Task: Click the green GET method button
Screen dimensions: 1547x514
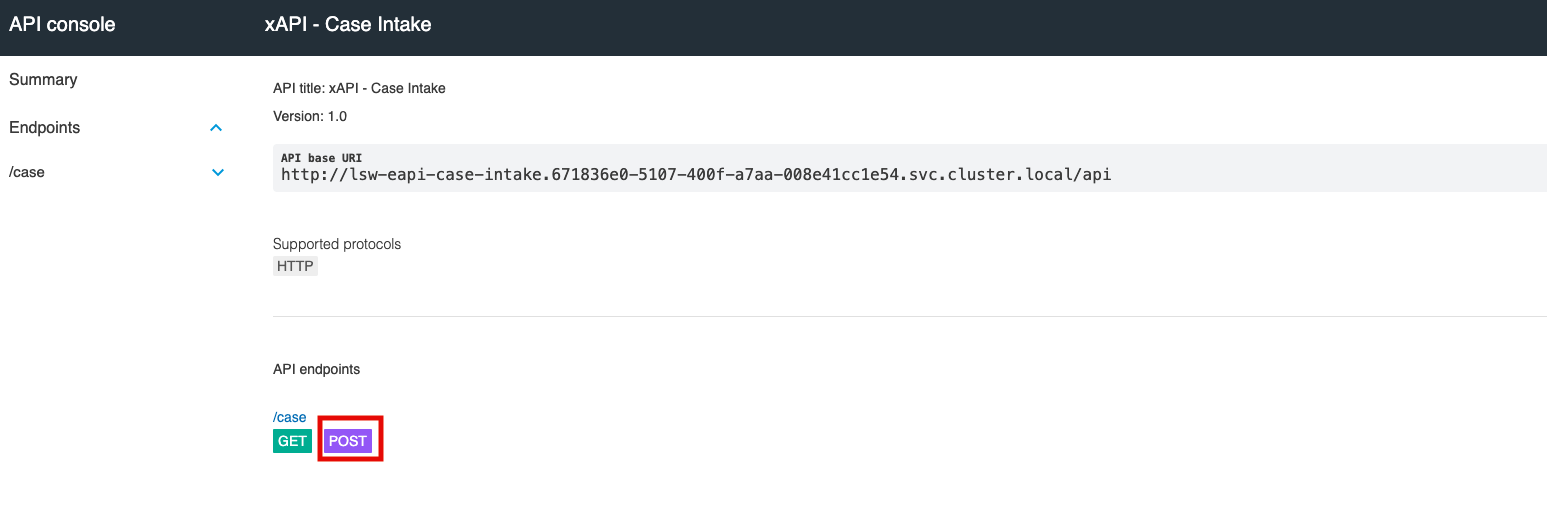Action: (x=292, y=441)
